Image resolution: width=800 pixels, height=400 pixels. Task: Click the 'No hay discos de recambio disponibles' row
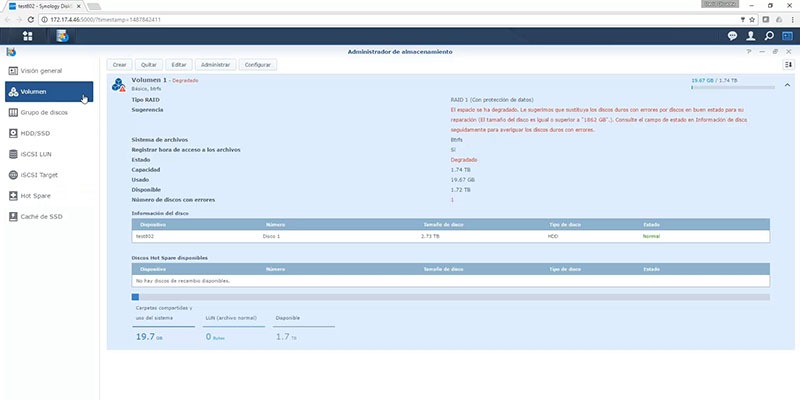[451, 281]
